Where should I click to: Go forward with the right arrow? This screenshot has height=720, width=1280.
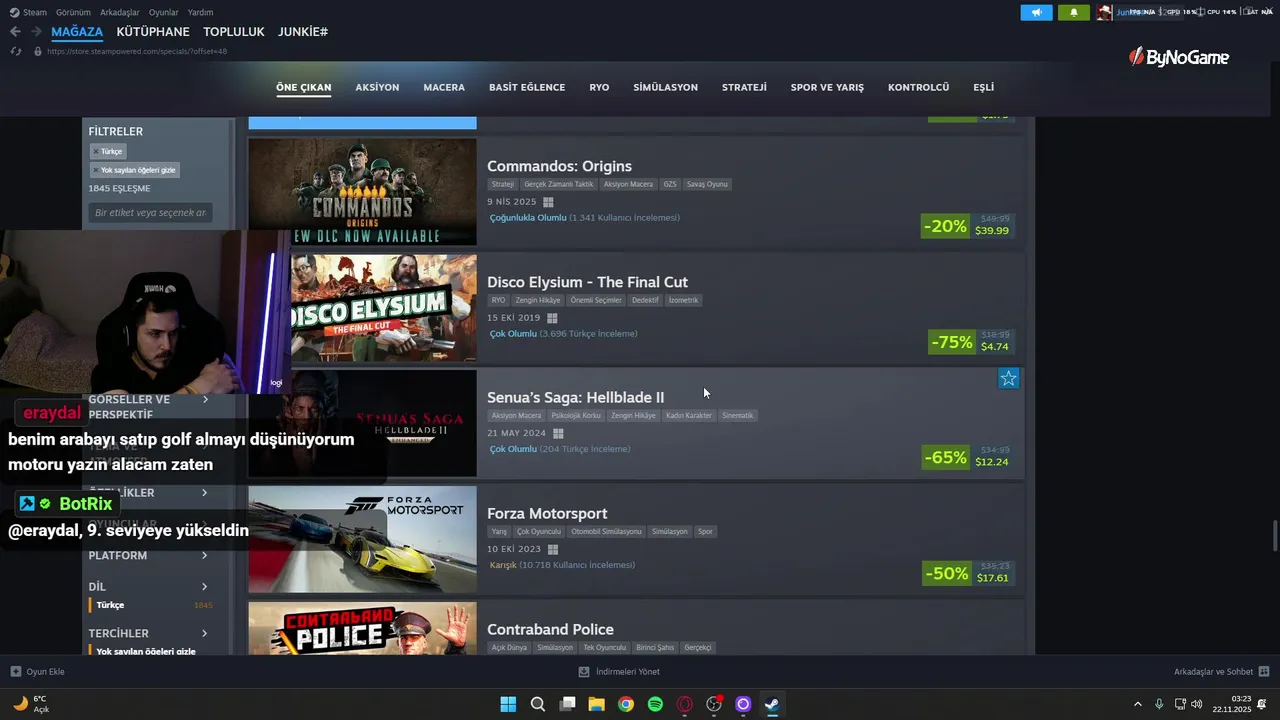36,32
